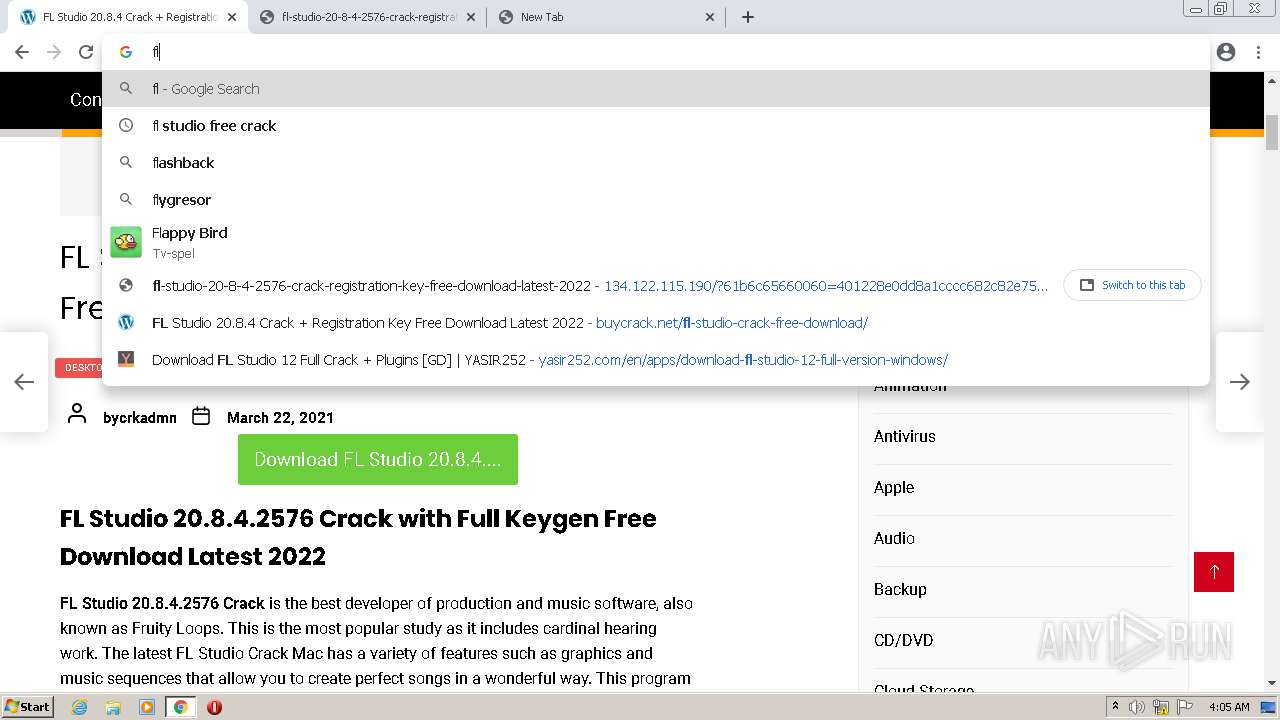Open the Audio category
This screenshot has width=1280, height=720.
click(x=894, y=538)
